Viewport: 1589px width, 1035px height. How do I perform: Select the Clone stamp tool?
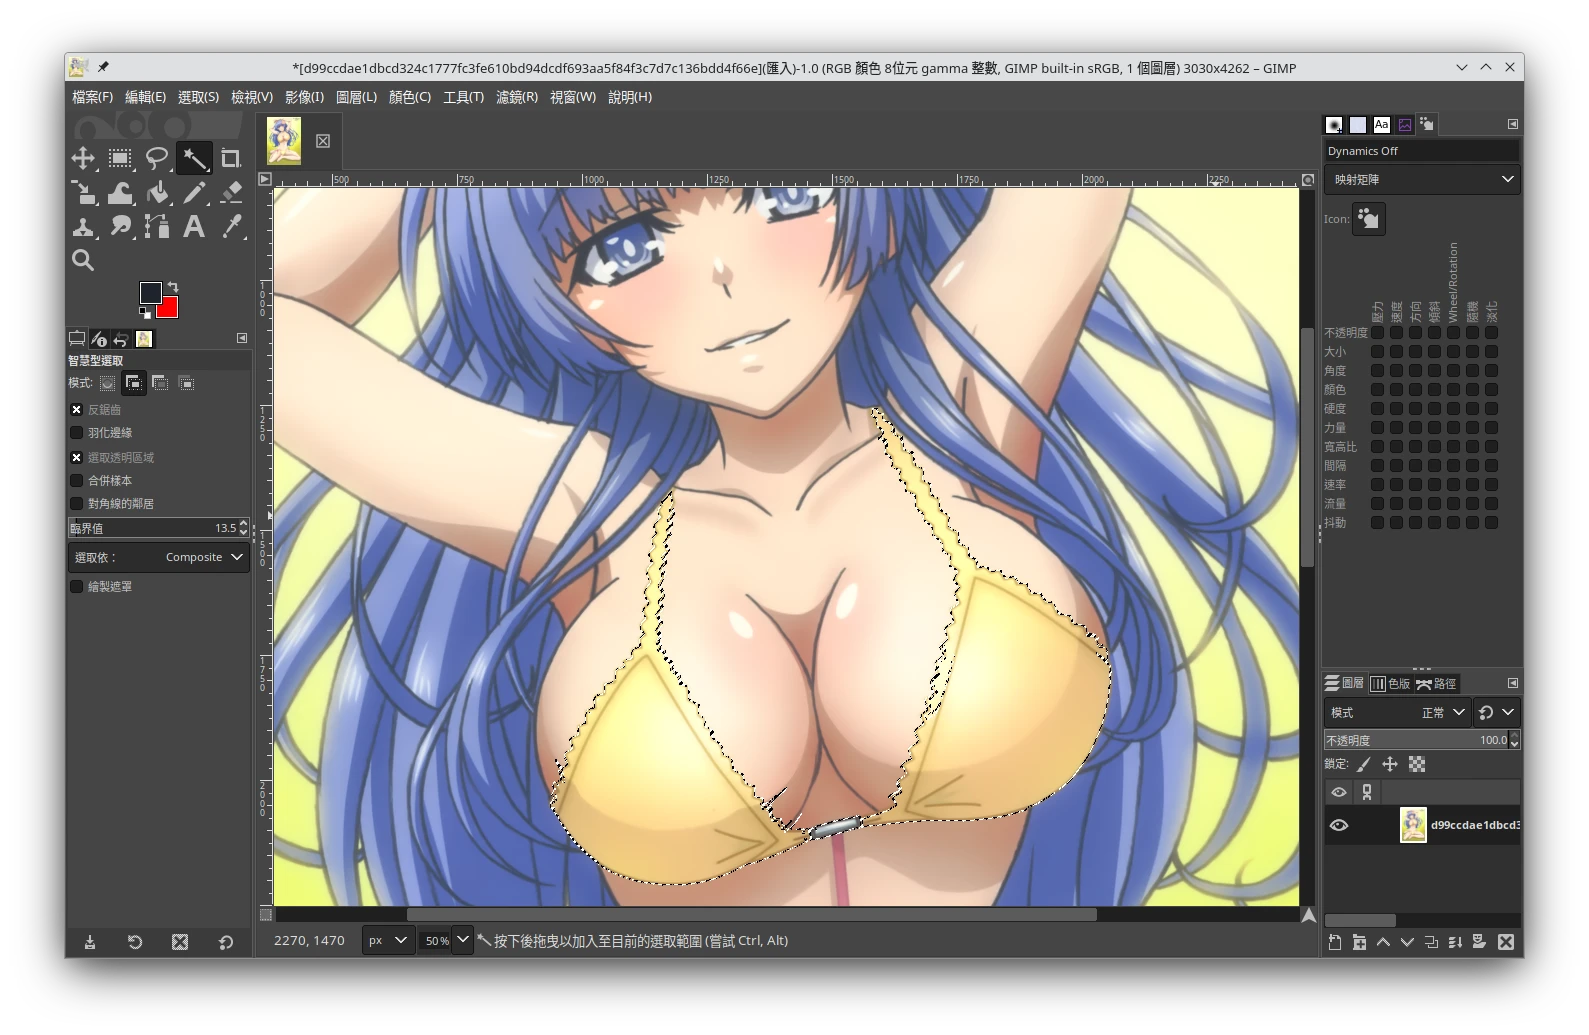83,227
